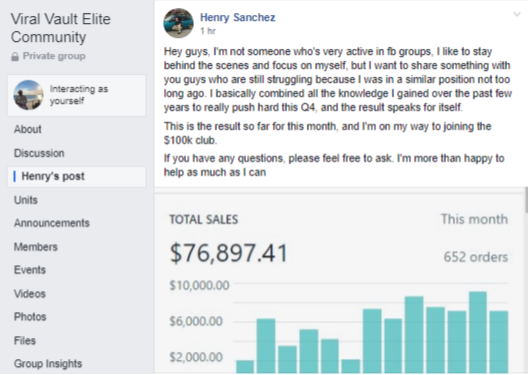Click your own avatar in Interacting as box
The width and height of the screenshot is (528, 375).
[x=29, y=95]
